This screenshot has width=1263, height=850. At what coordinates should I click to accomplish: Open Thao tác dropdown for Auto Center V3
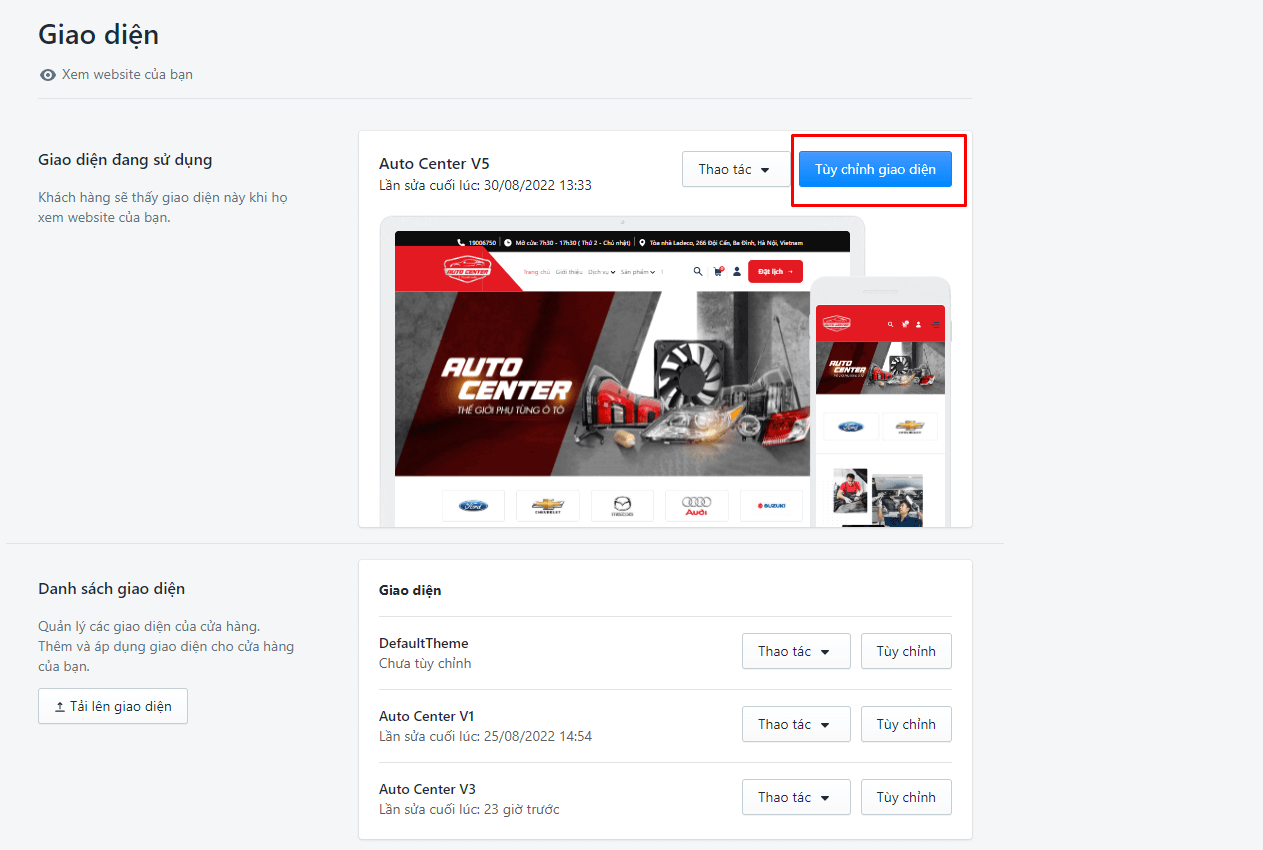click(796, 797)
